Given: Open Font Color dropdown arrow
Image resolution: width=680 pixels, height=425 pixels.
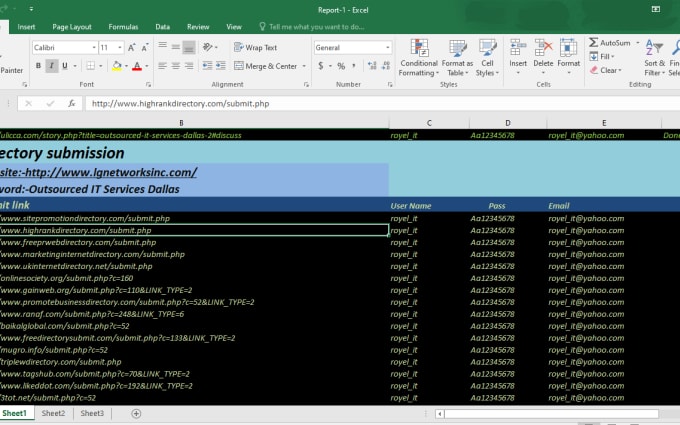Looking at the screenshot, I should coord(147,66).
